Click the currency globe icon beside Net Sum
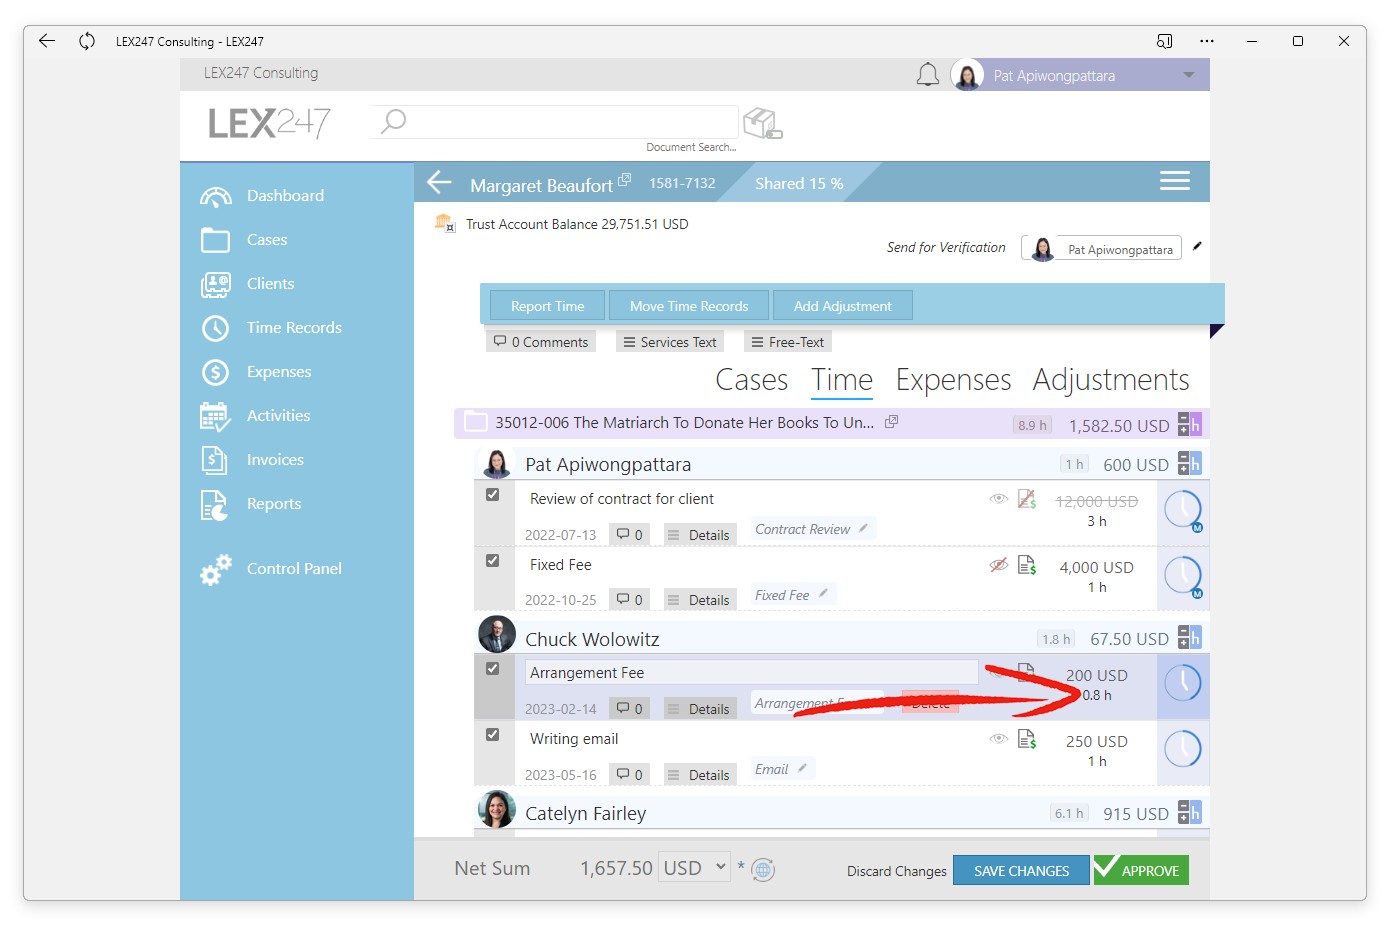This screenshot has height=925, width=1390. tap(763, 869)
